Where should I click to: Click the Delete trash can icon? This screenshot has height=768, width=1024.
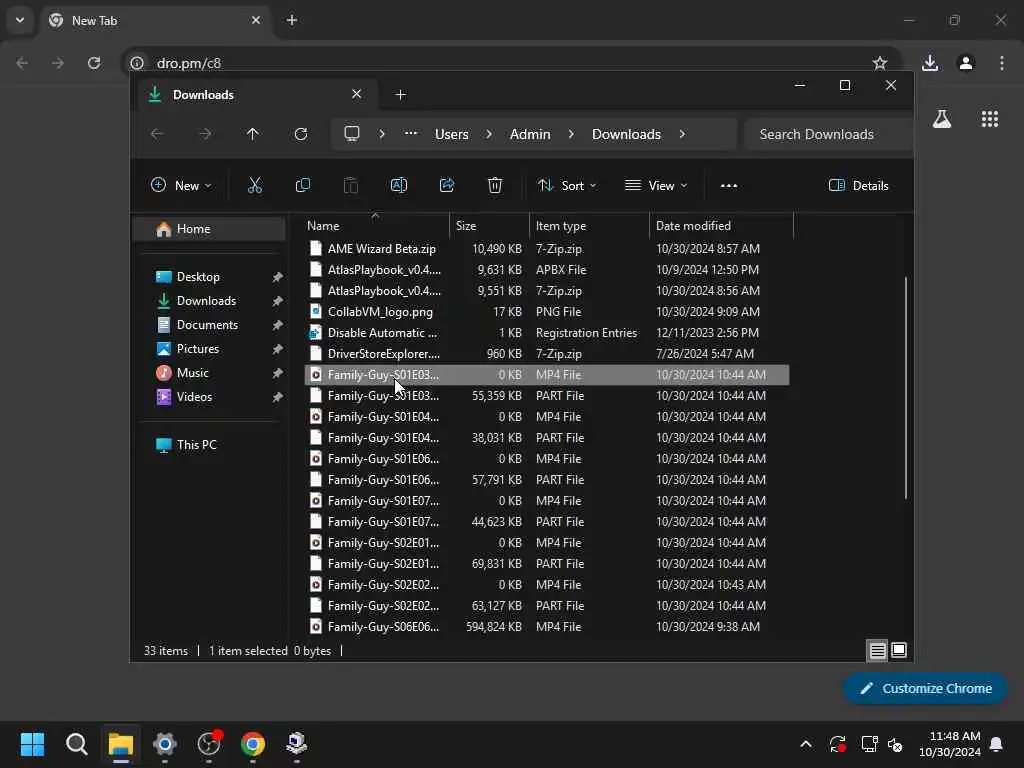[x=495, y=185]
